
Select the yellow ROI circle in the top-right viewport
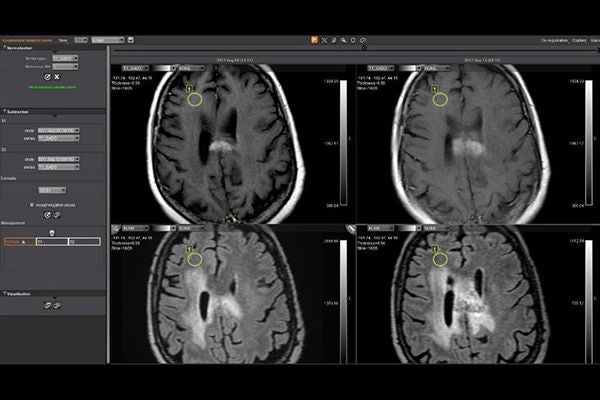tap(440, 100)
